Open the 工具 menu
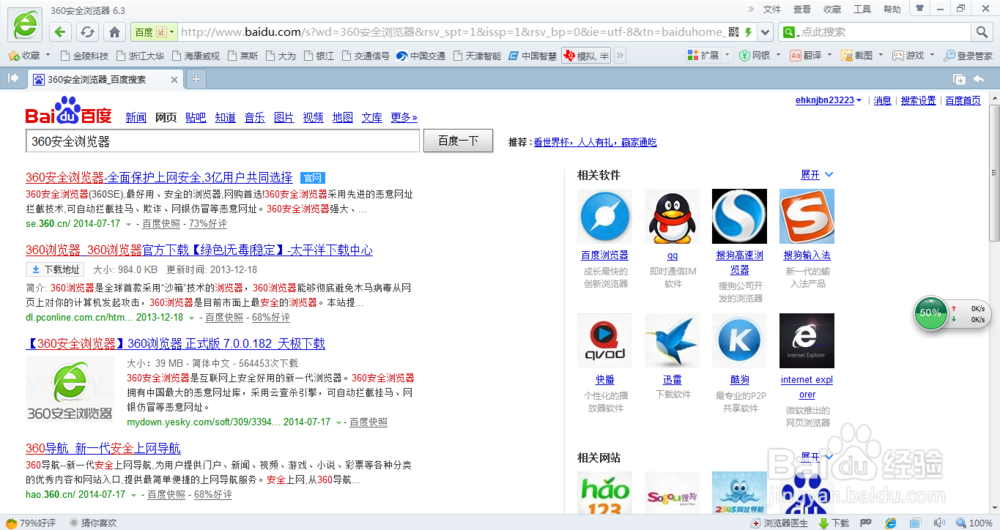Viewport: 1000px width, 530px height. tap(862, 9)
